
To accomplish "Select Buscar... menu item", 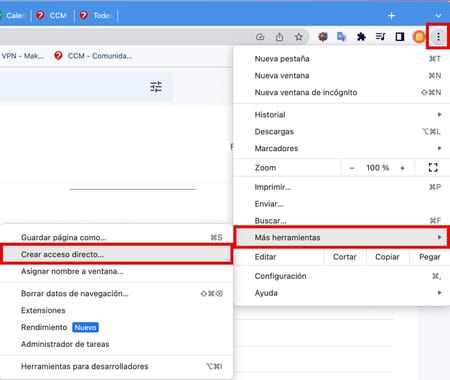I will click(342, 220).
